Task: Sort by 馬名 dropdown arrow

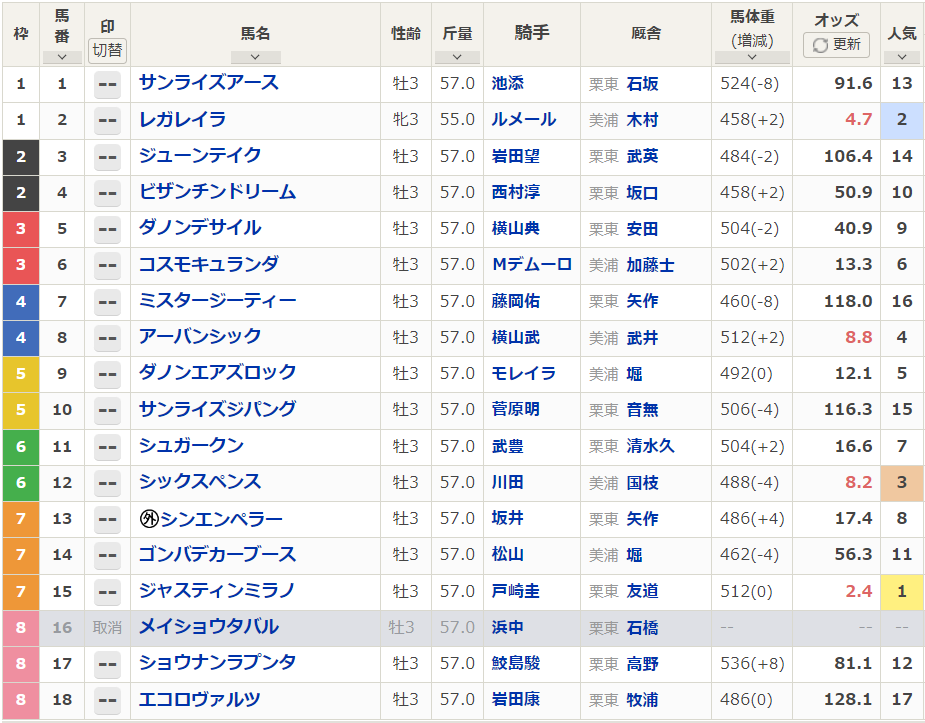Action: (255, 57)
